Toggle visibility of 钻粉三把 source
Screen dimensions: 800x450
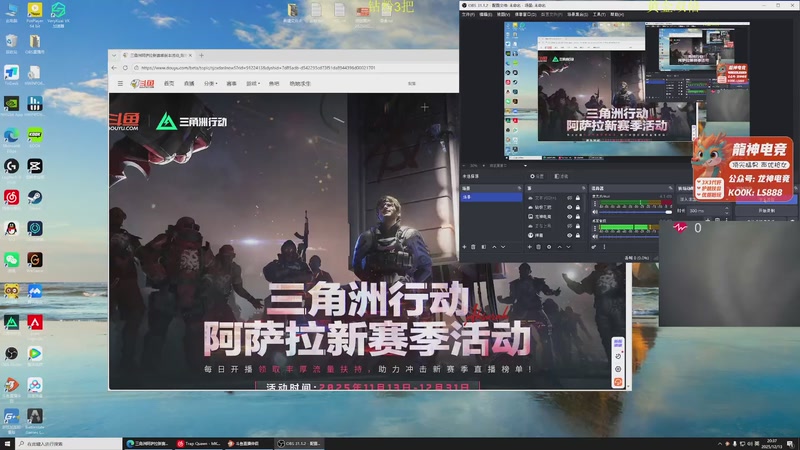(x=569, y=207)
